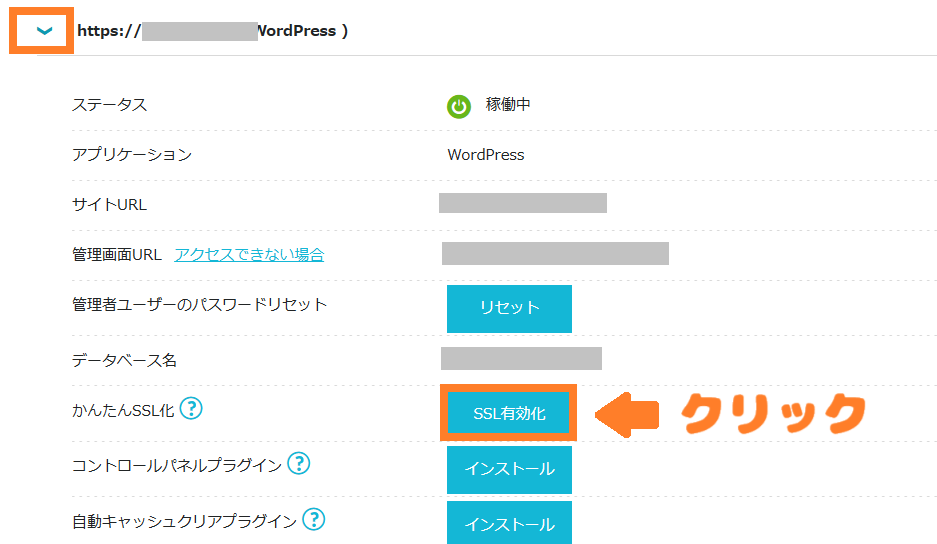The height and width of the screenshot is (544, 937).
Task: Click the 稼働中 status text
Action: click(508, 105)
